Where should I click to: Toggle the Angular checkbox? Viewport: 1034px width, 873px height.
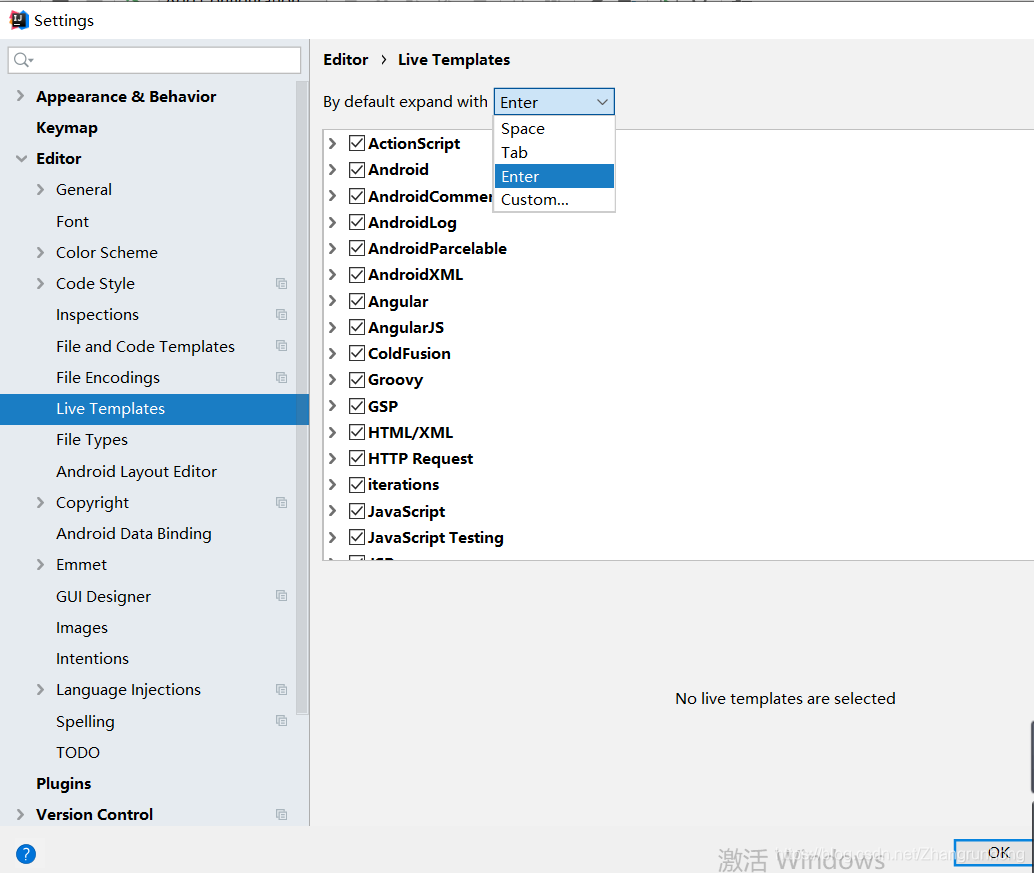[x=357, y=301]
